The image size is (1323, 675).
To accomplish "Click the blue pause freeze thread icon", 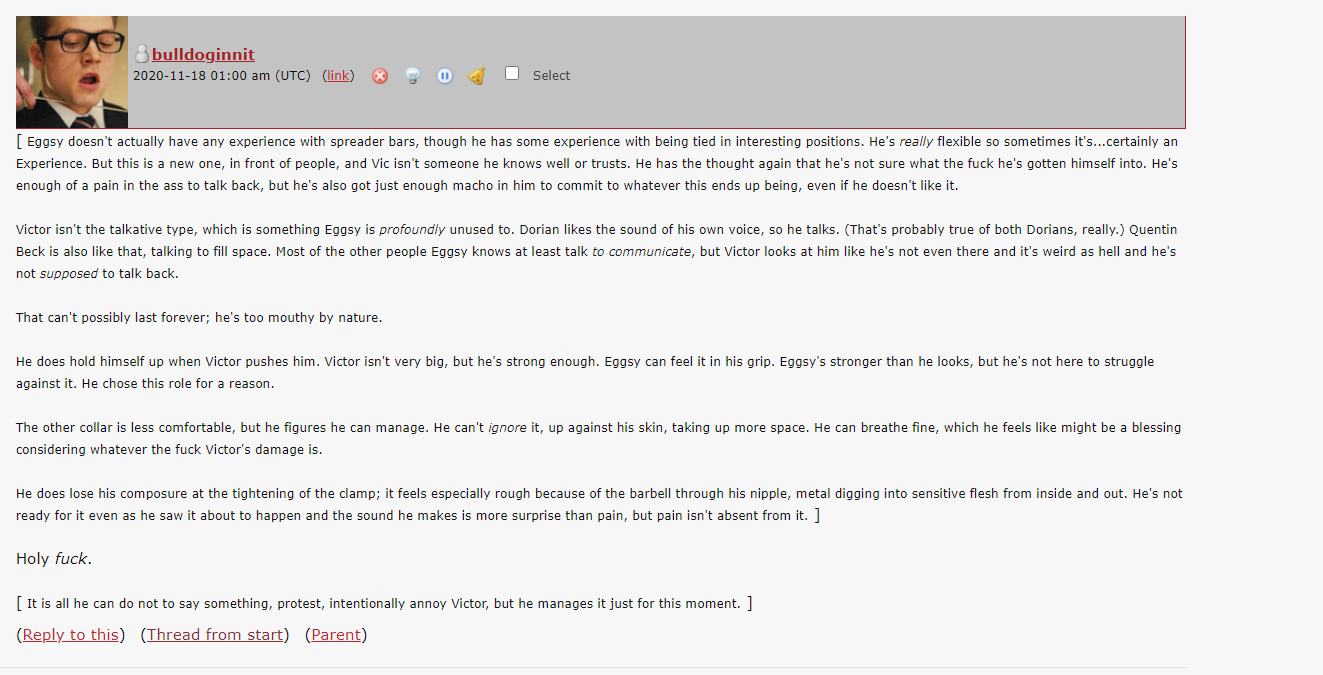I will coord(445,76).
